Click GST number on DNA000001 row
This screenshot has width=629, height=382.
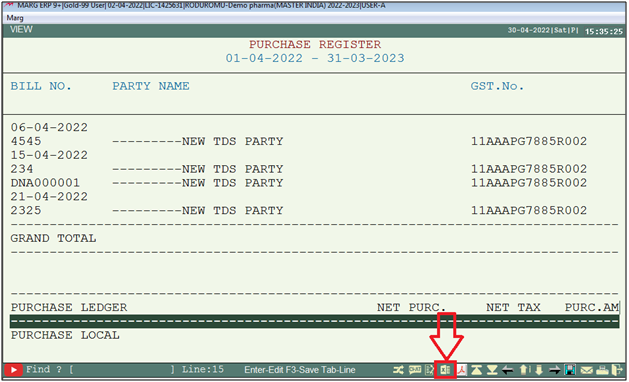click(529, 183)
